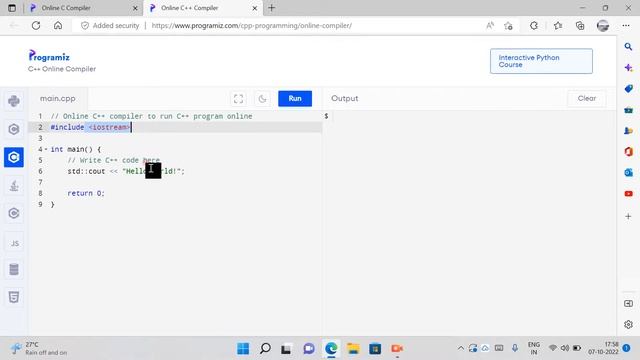Open the Favorites list icon

pyautogui.click(x=558, y=26)
